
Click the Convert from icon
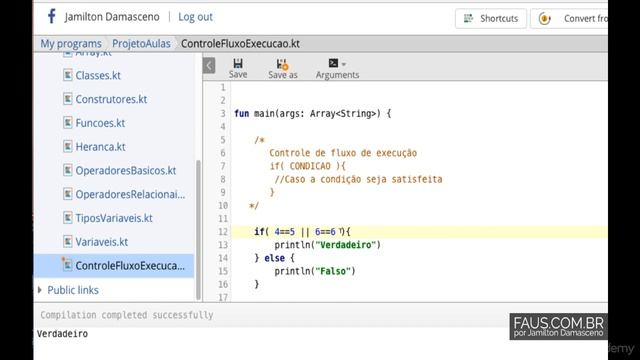[x=544, y=18]
